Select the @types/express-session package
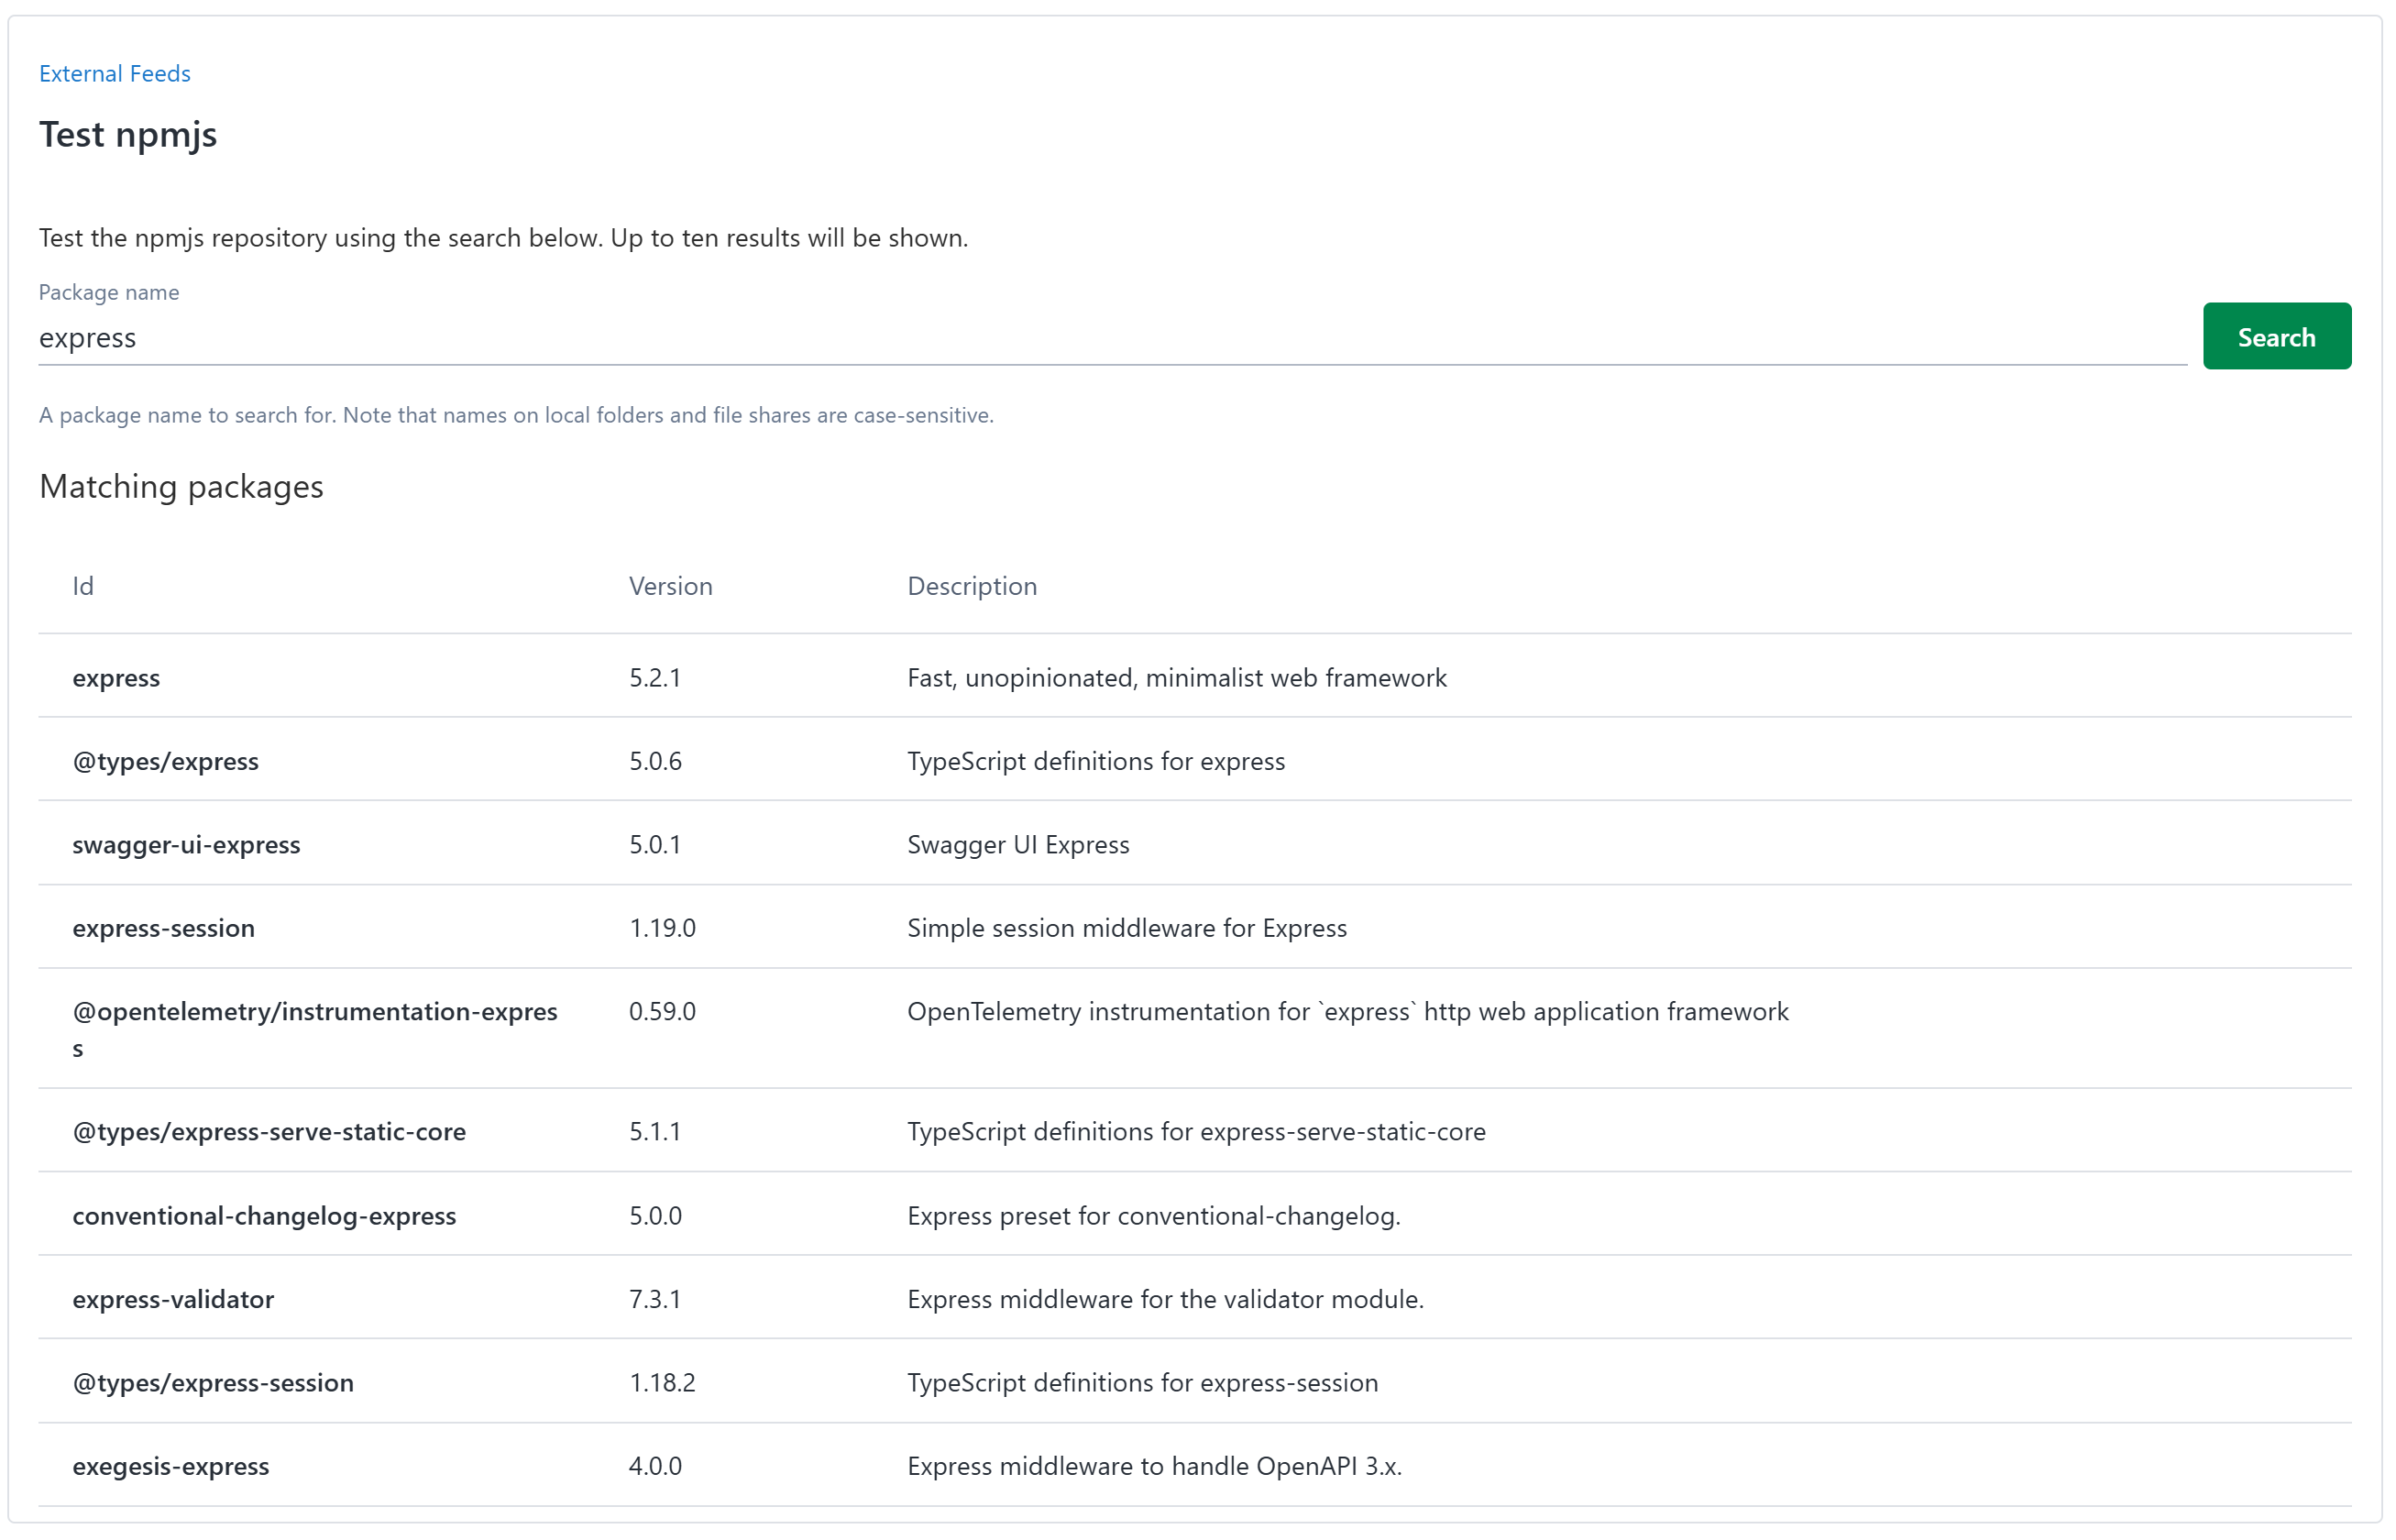This screenshot has width=2396, height=1540. coord(213,1382)
